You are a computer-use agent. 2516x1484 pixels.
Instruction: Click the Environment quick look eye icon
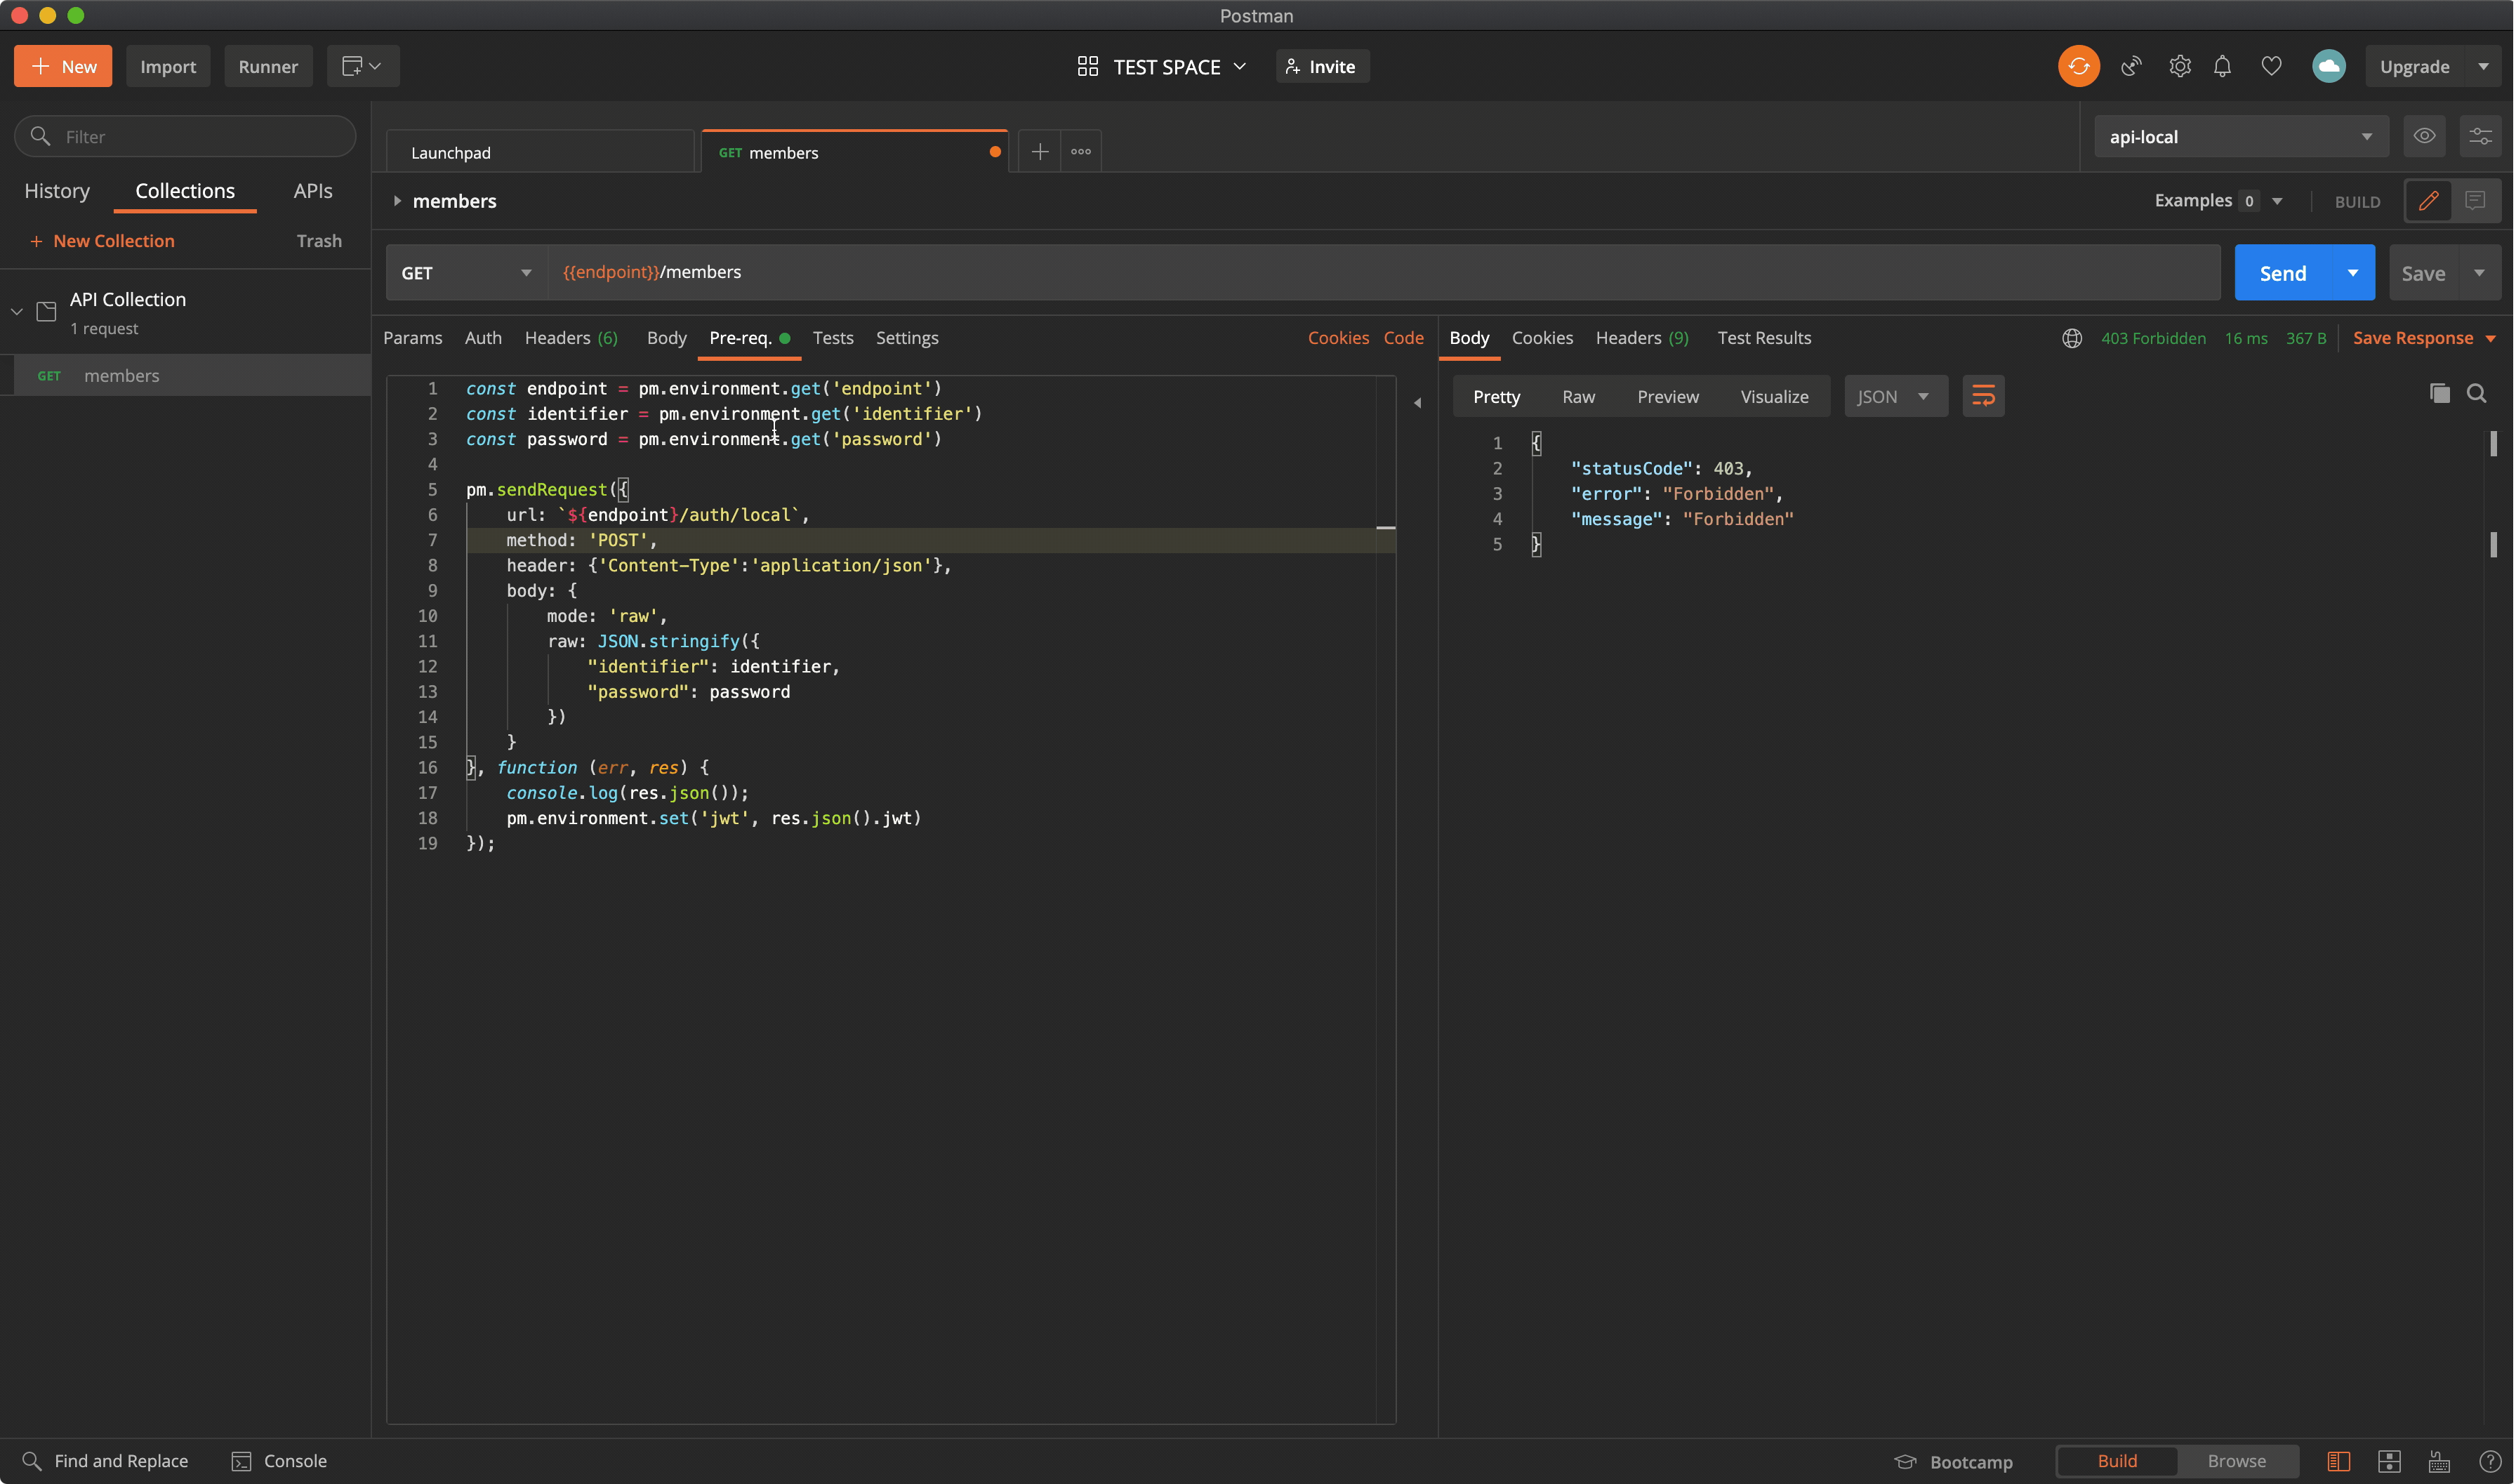pyautogui.click(x=2424, y=136)
